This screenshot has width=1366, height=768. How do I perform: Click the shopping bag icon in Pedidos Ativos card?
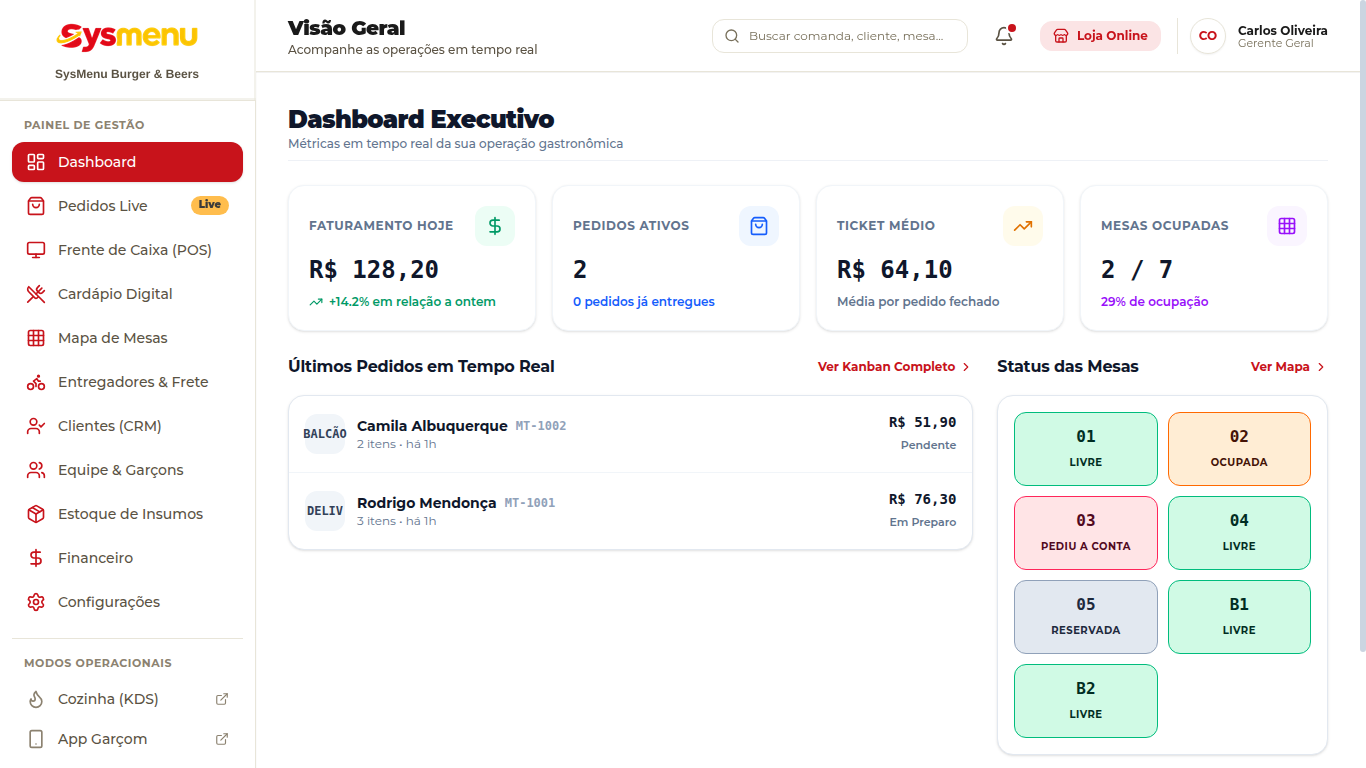[x=759, y=226]
